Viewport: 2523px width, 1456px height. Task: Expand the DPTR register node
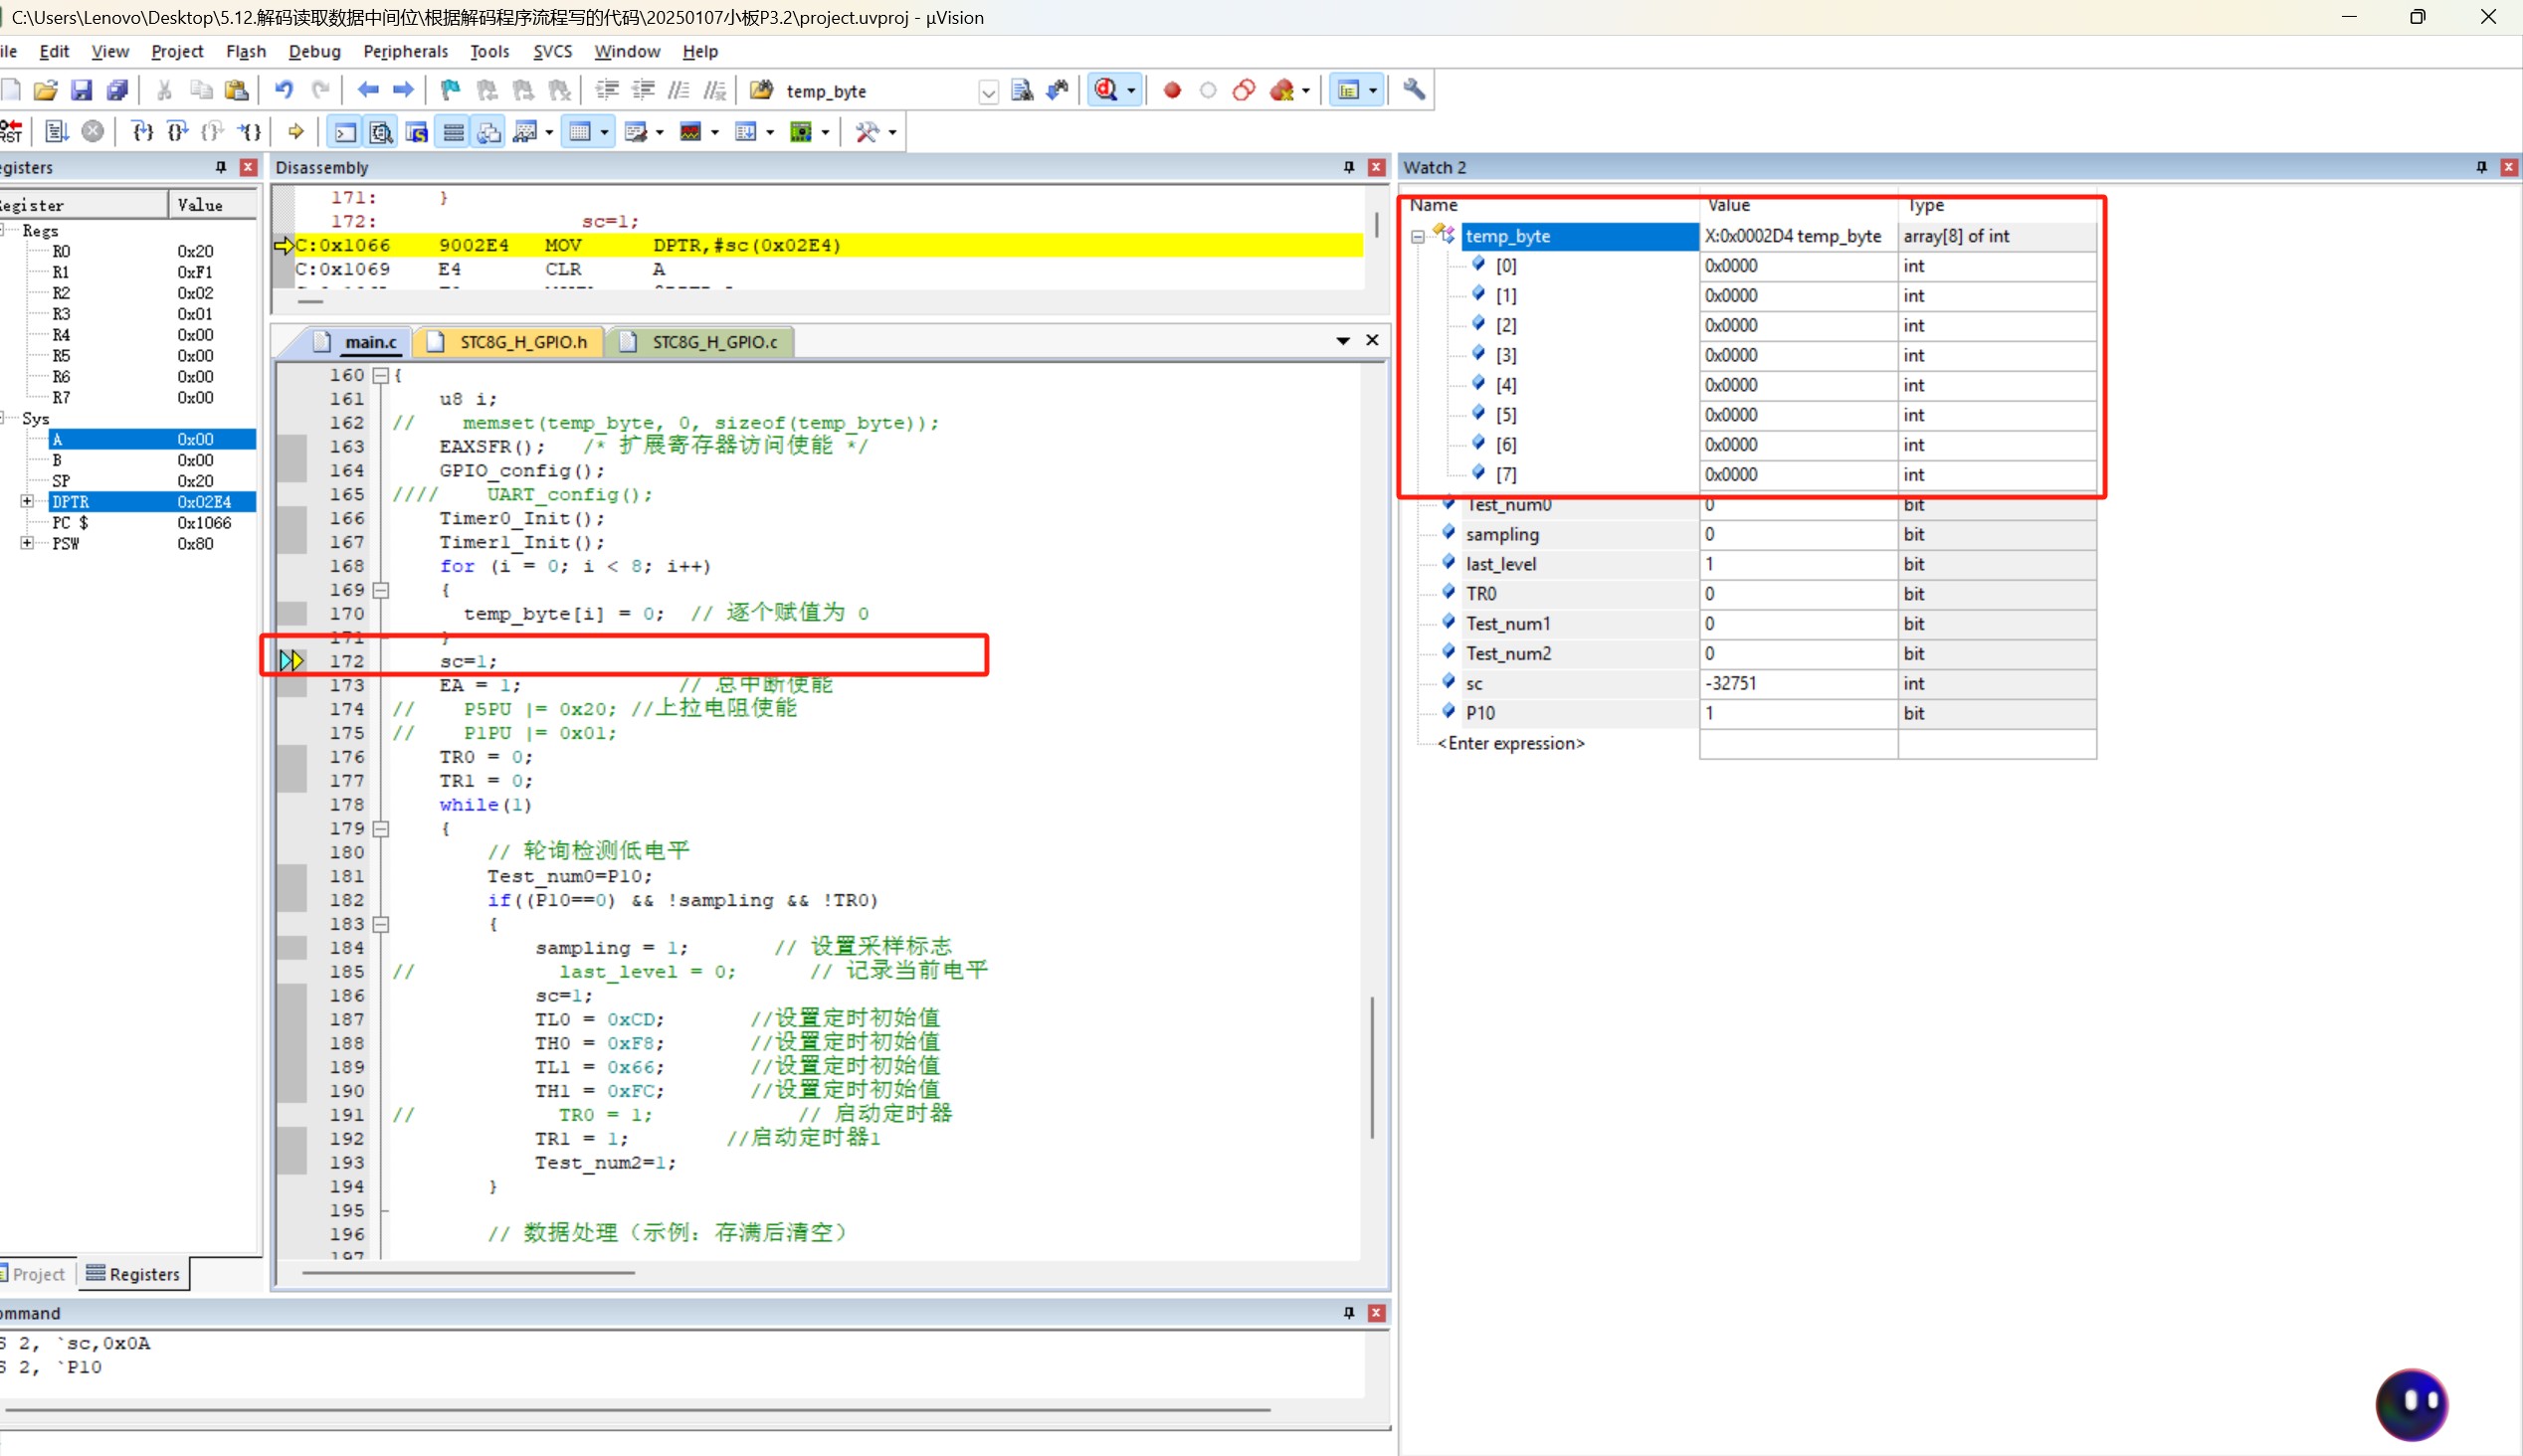27,502
